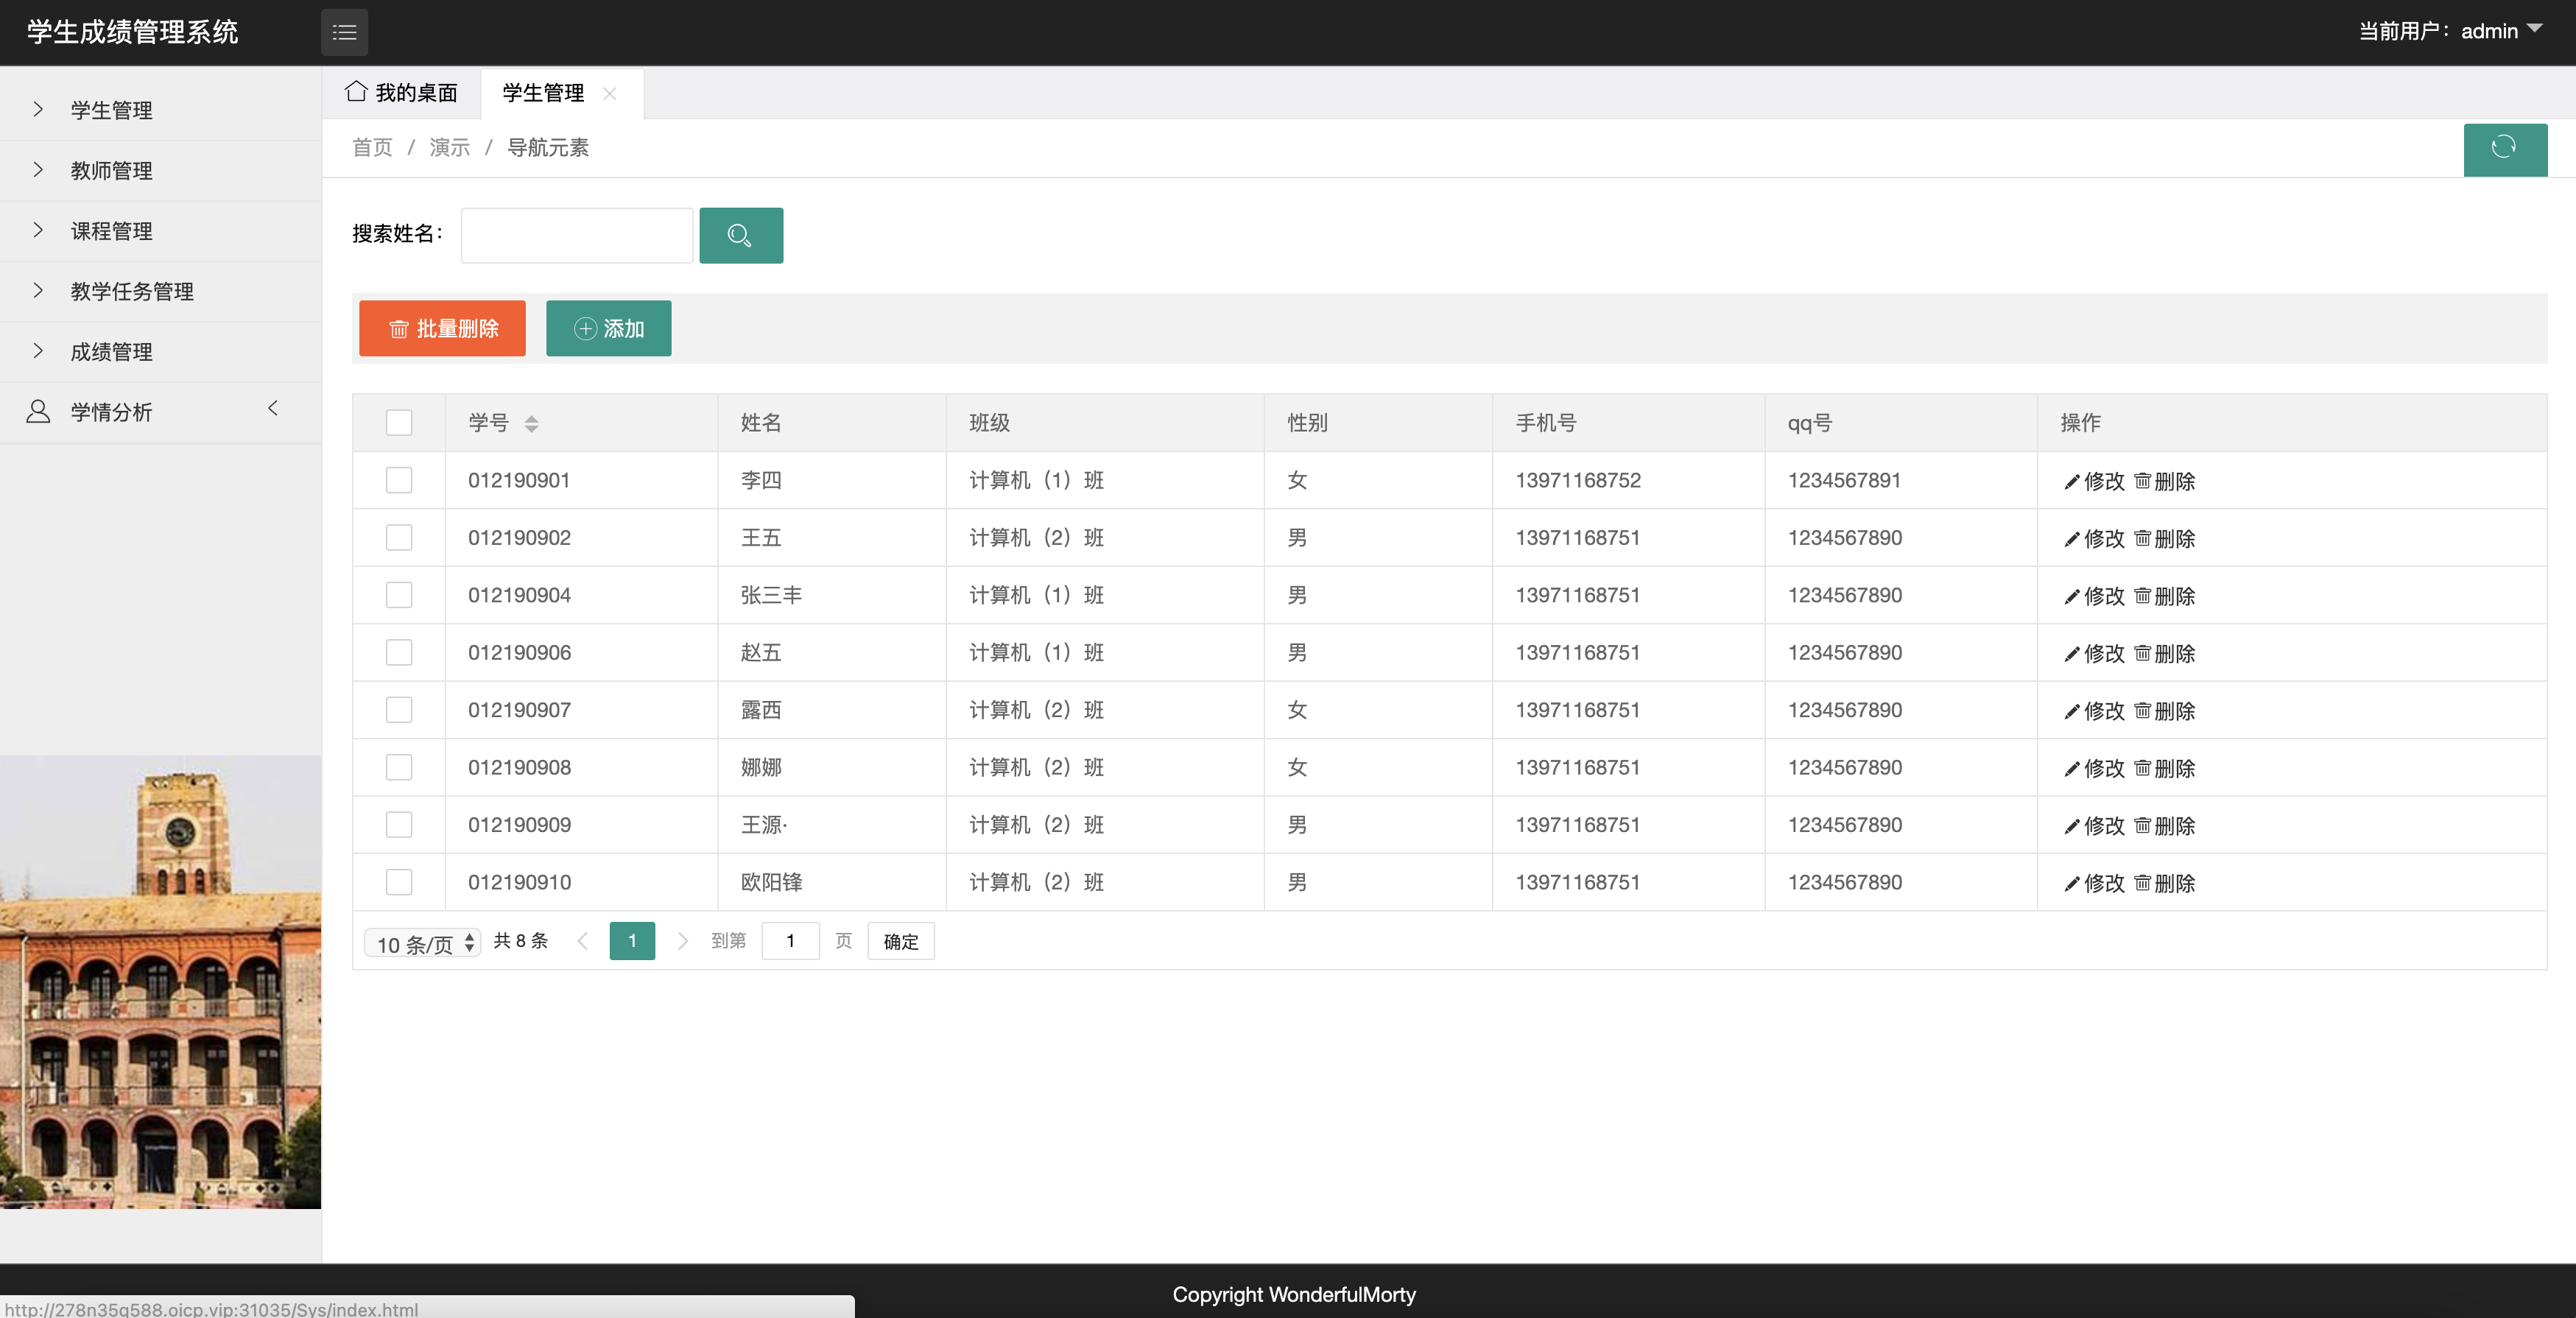
Task: Click the green refresh icon button
Action: [2504, 148]
